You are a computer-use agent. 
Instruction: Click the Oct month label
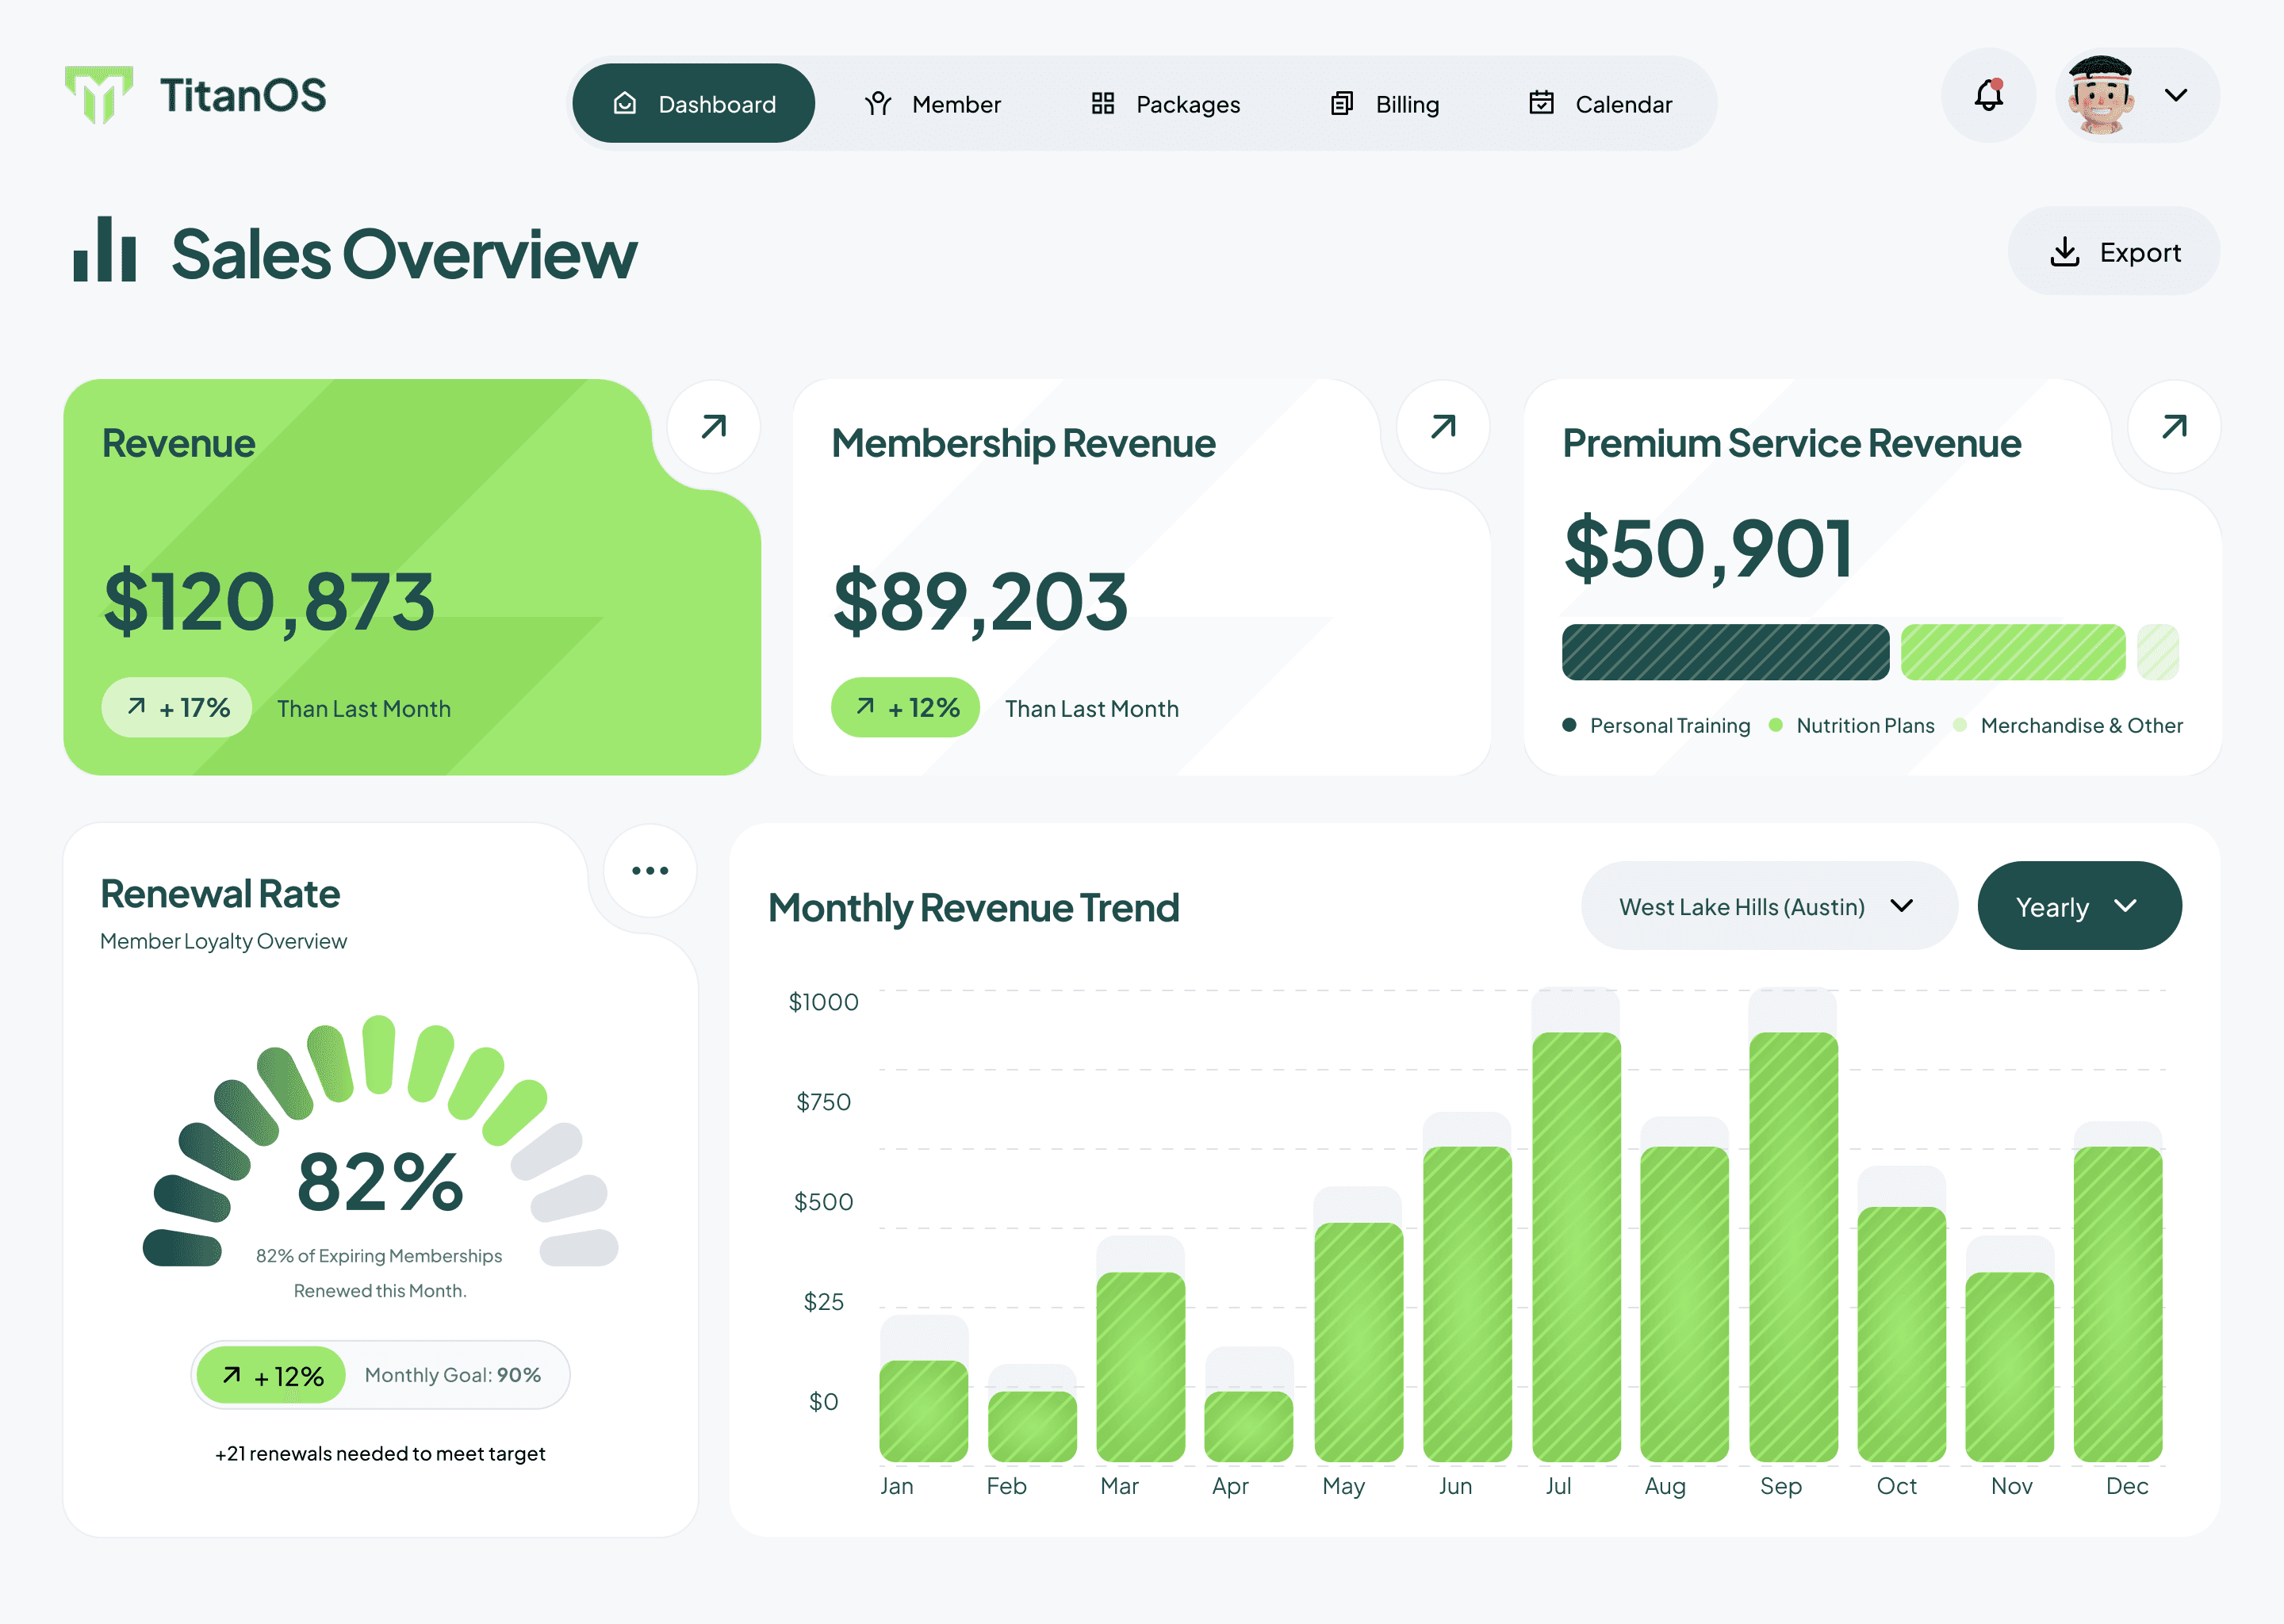click(x=1896, y=1486)
